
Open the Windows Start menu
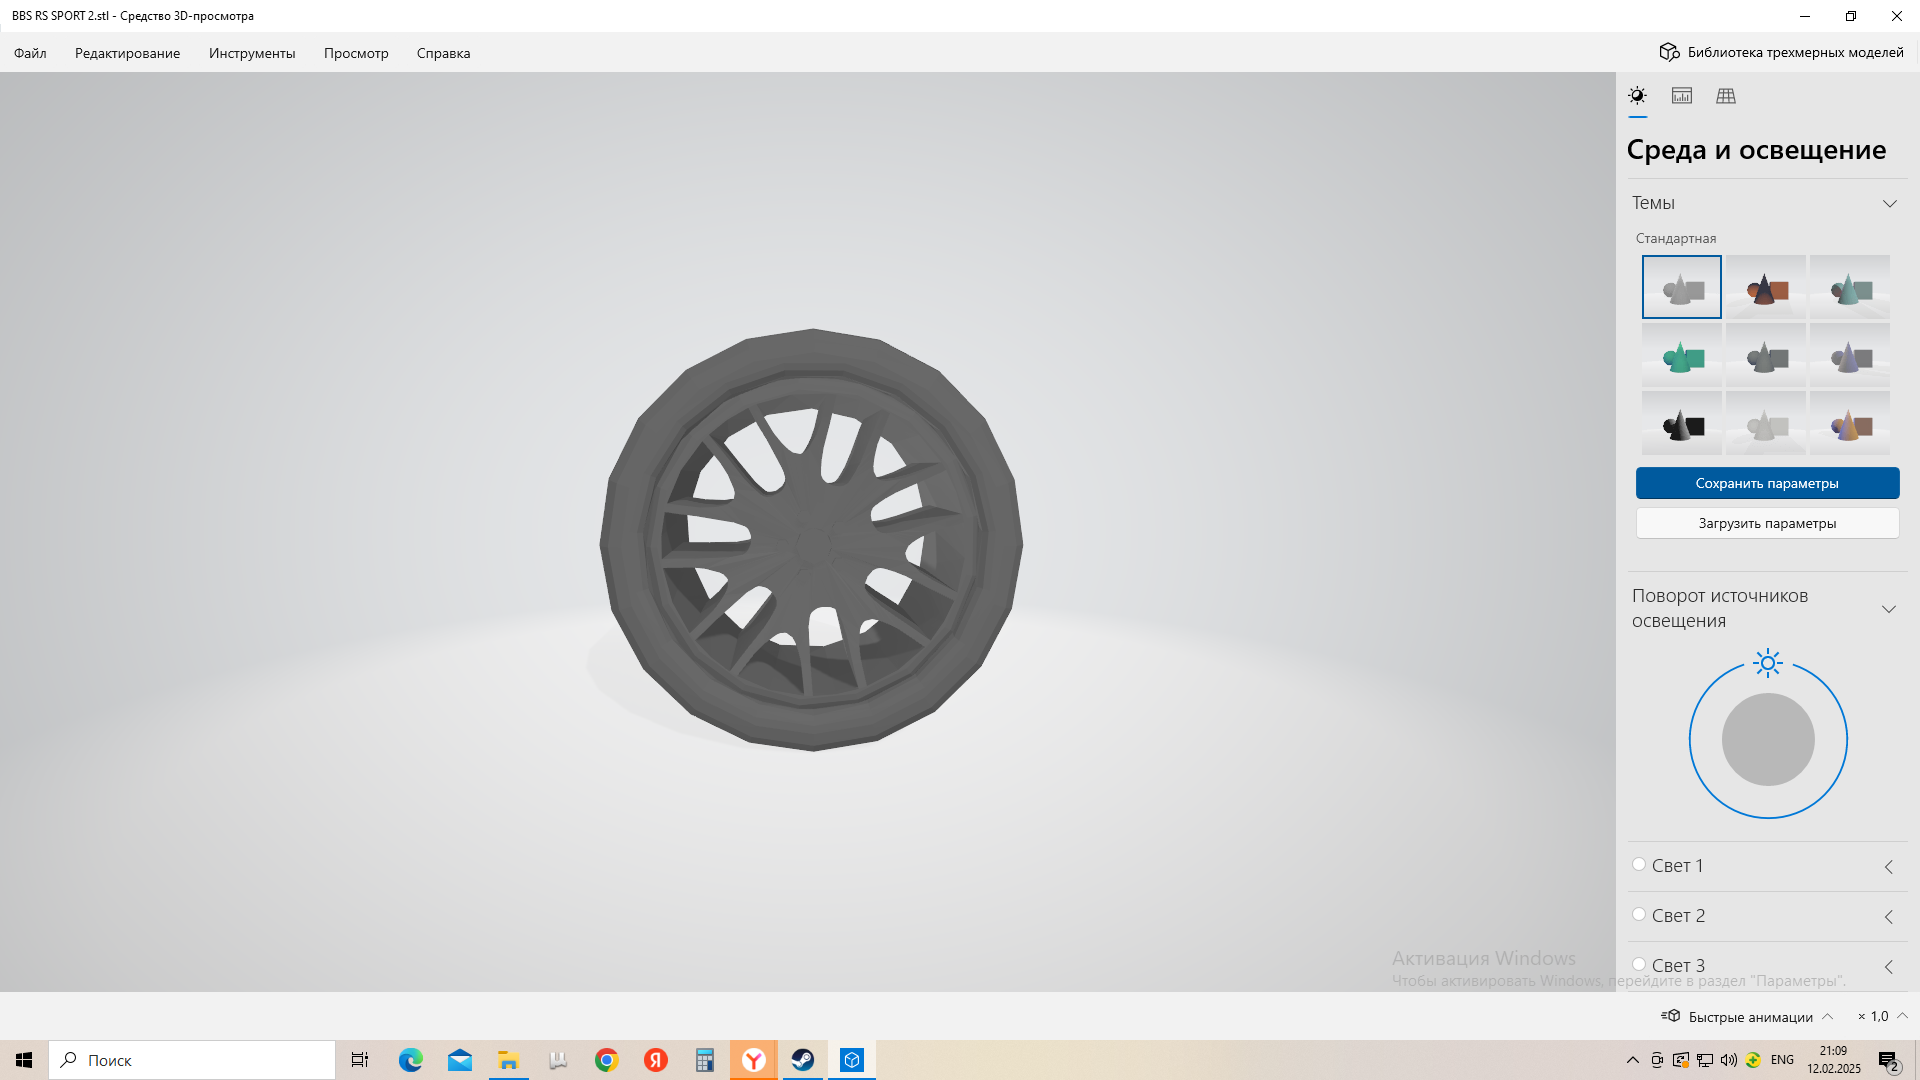coord(24,1060)
